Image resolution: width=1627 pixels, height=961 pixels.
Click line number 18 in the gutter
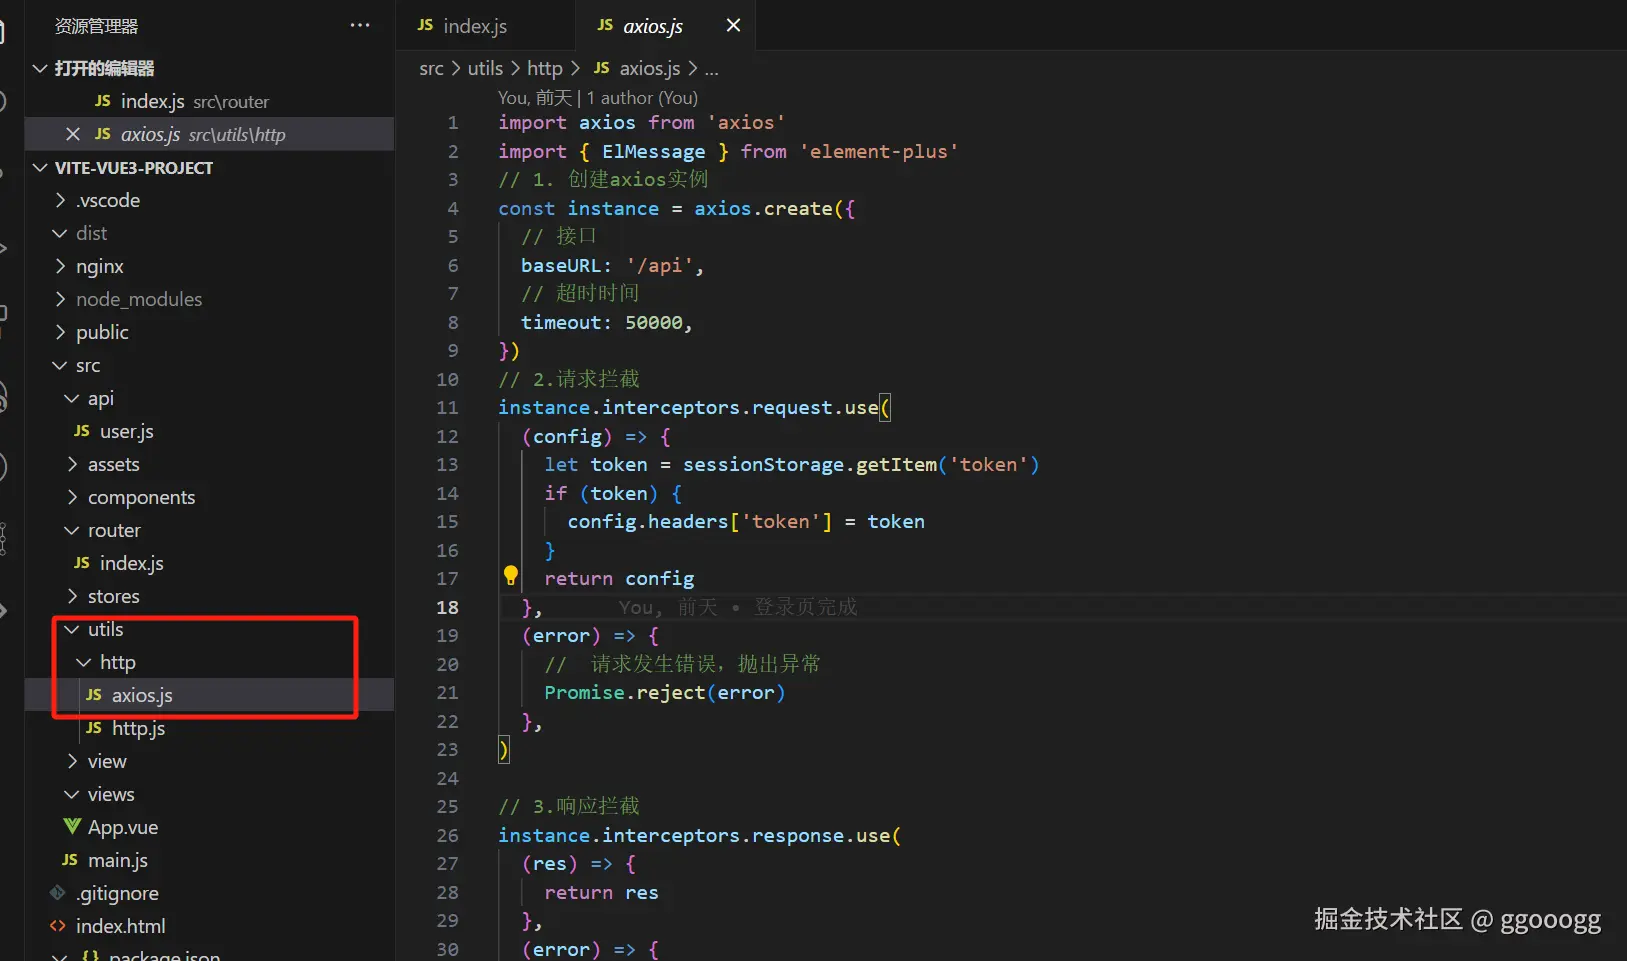pos(447,607)
